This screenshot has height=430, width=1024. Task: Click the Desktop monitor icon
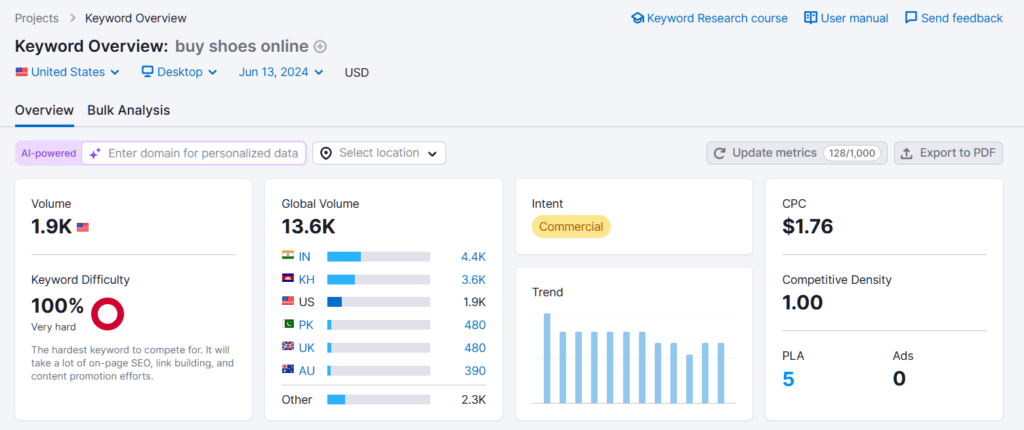pyautogui.click(x=148, y=72)
